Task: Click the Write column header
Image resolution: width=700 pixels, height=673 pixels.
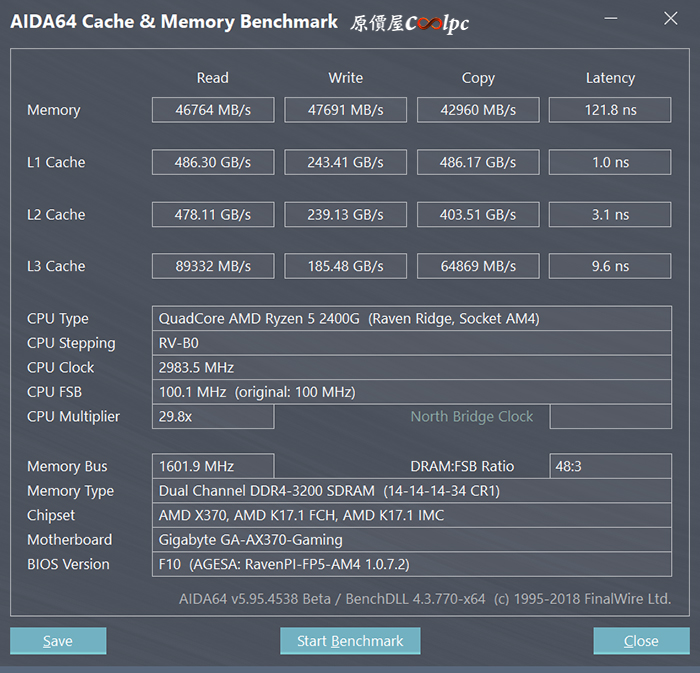Action: click(346, 78)
